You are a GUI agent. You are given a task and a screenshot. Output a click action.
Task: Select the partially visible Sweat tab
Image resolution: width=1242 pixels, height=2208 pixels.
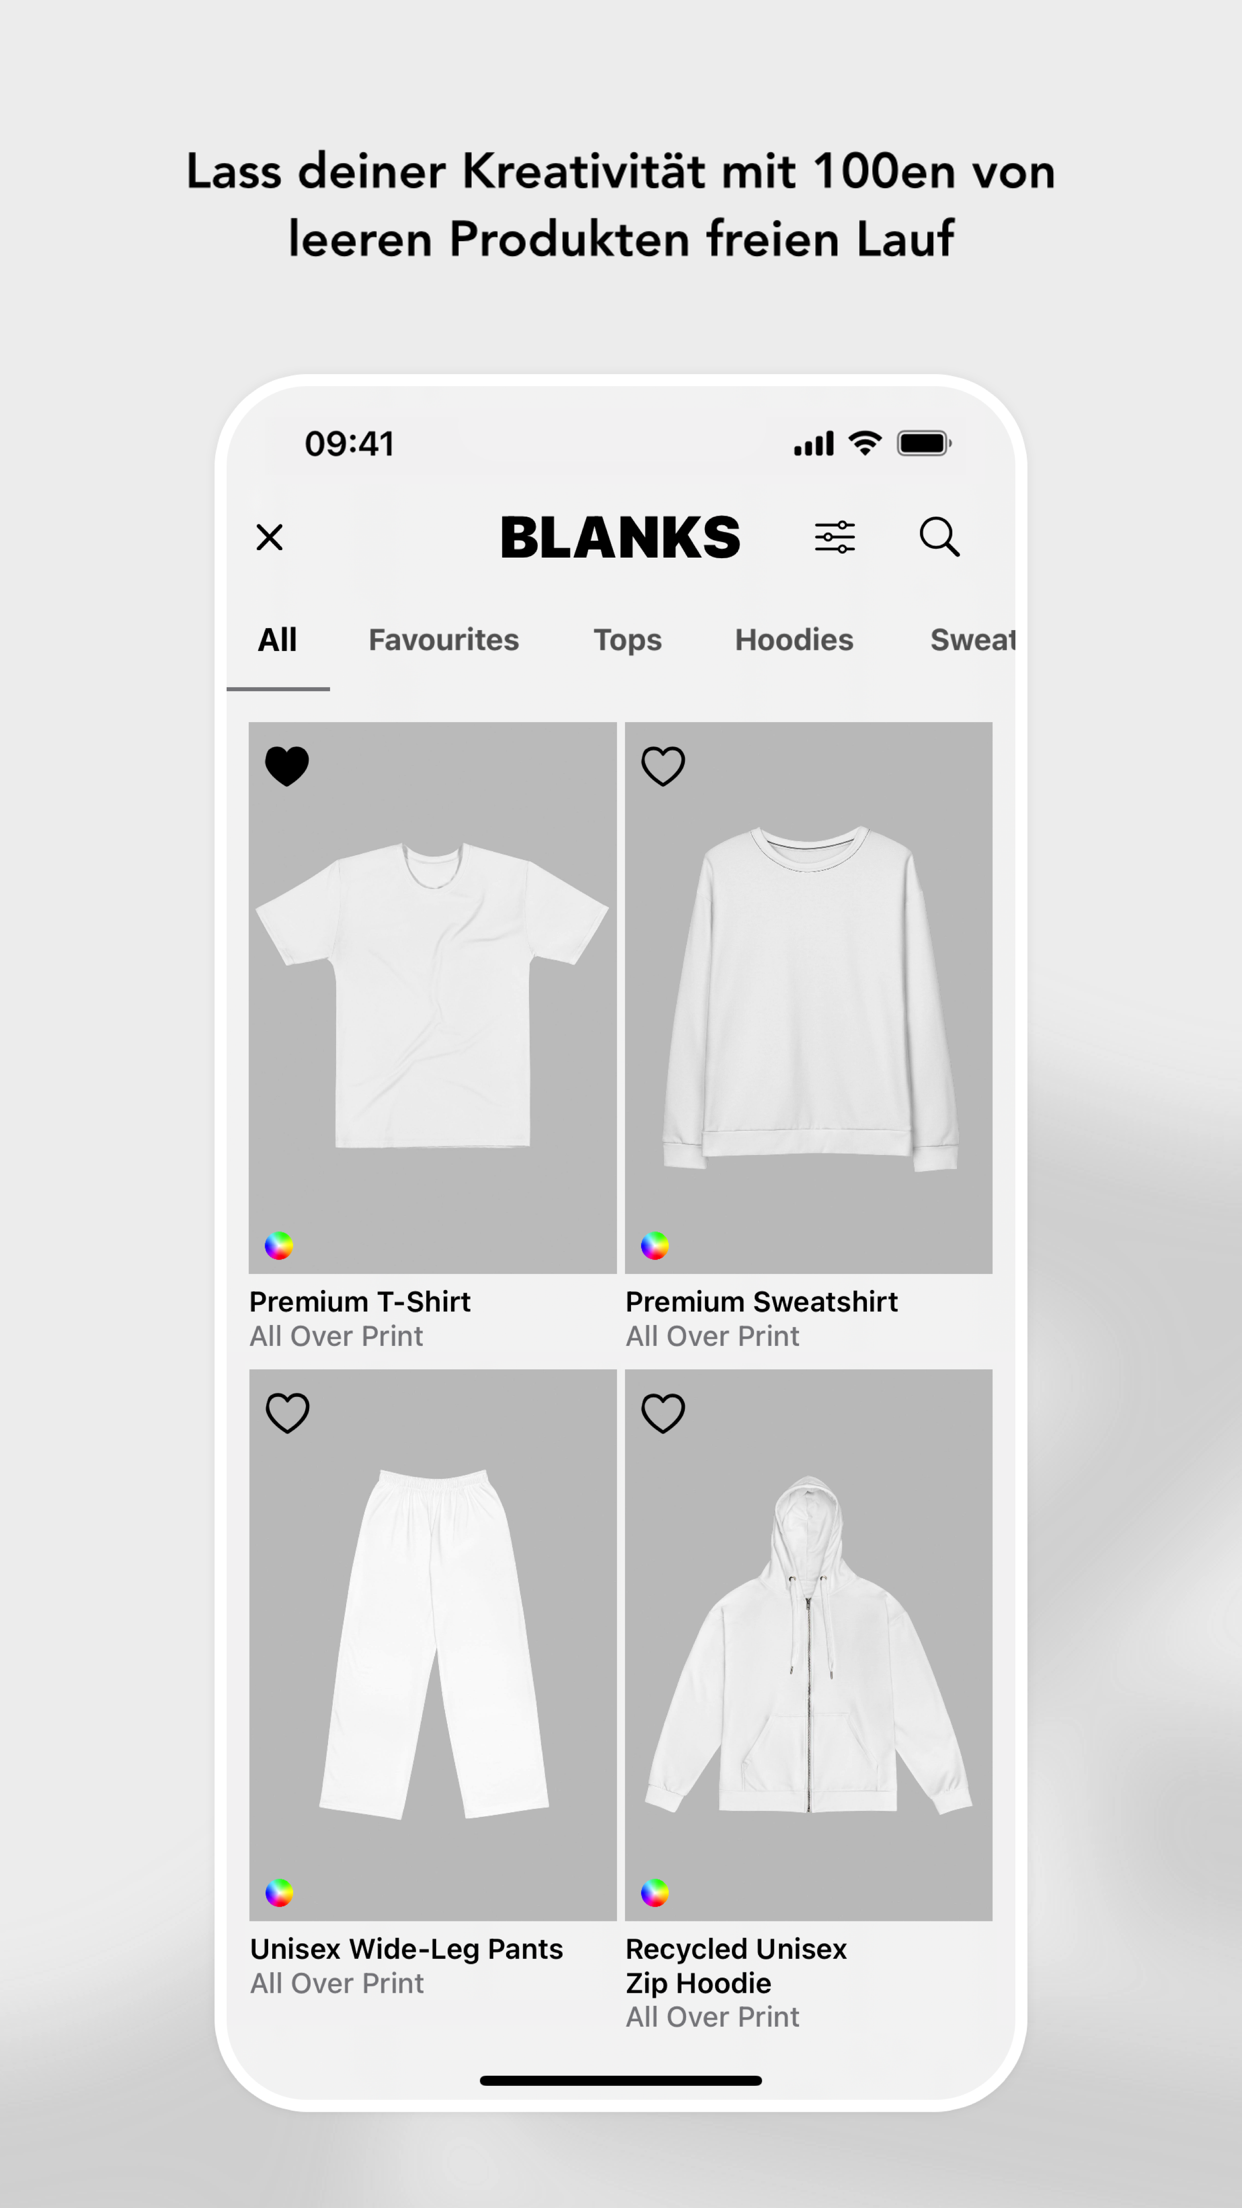972,640
